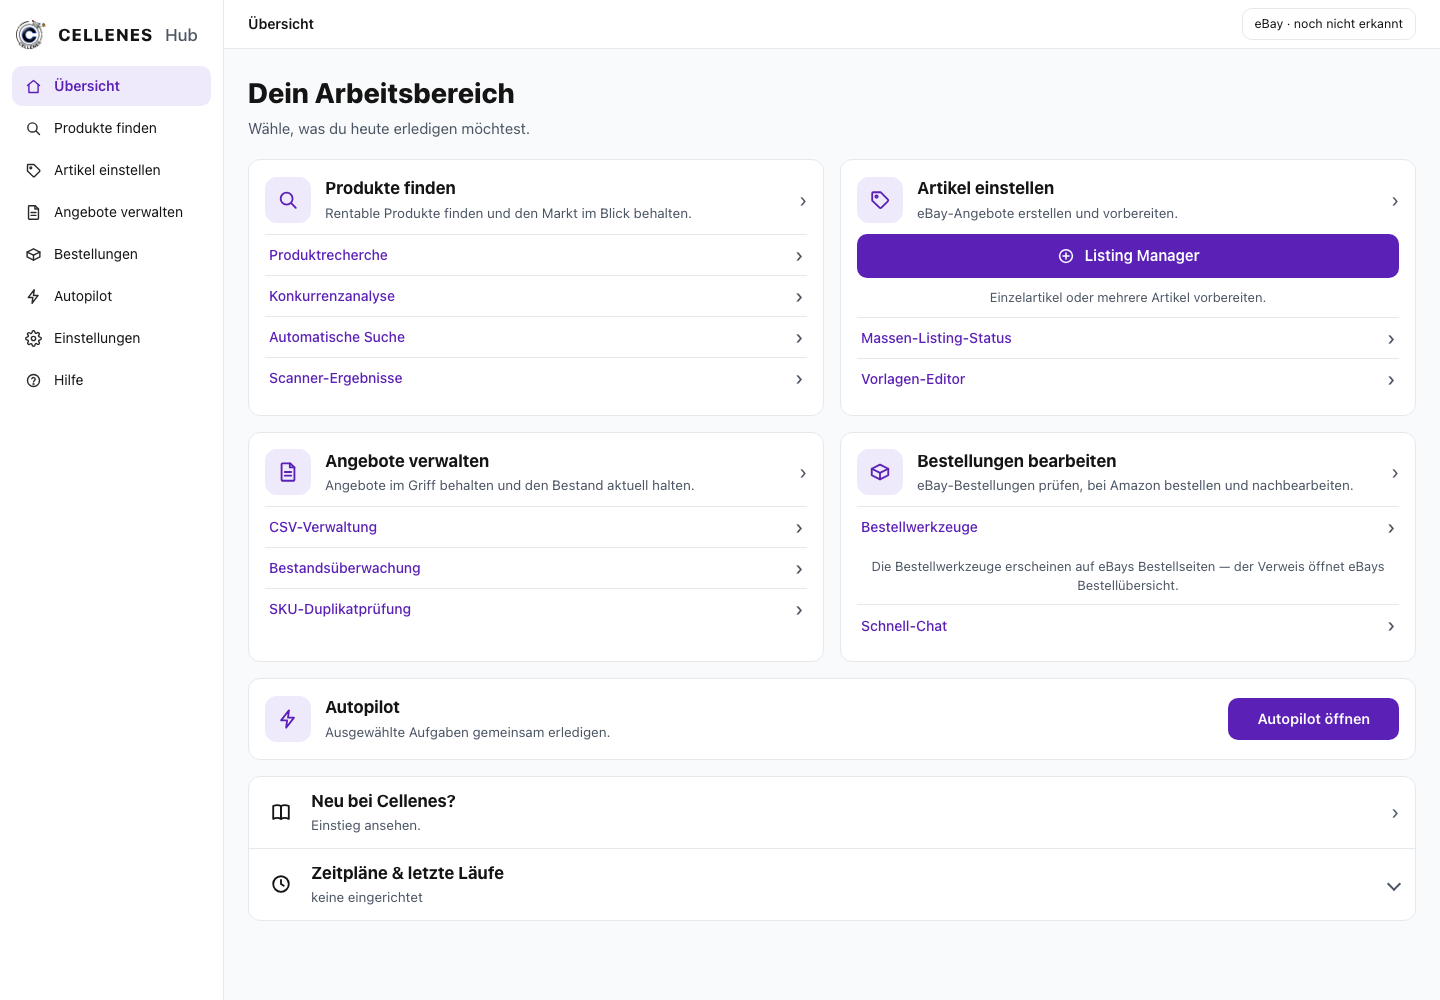Click the tag icon in the sidebar
This screenshot has width=1440, height=1000.
pyautogui.click(x=34, y=170)
